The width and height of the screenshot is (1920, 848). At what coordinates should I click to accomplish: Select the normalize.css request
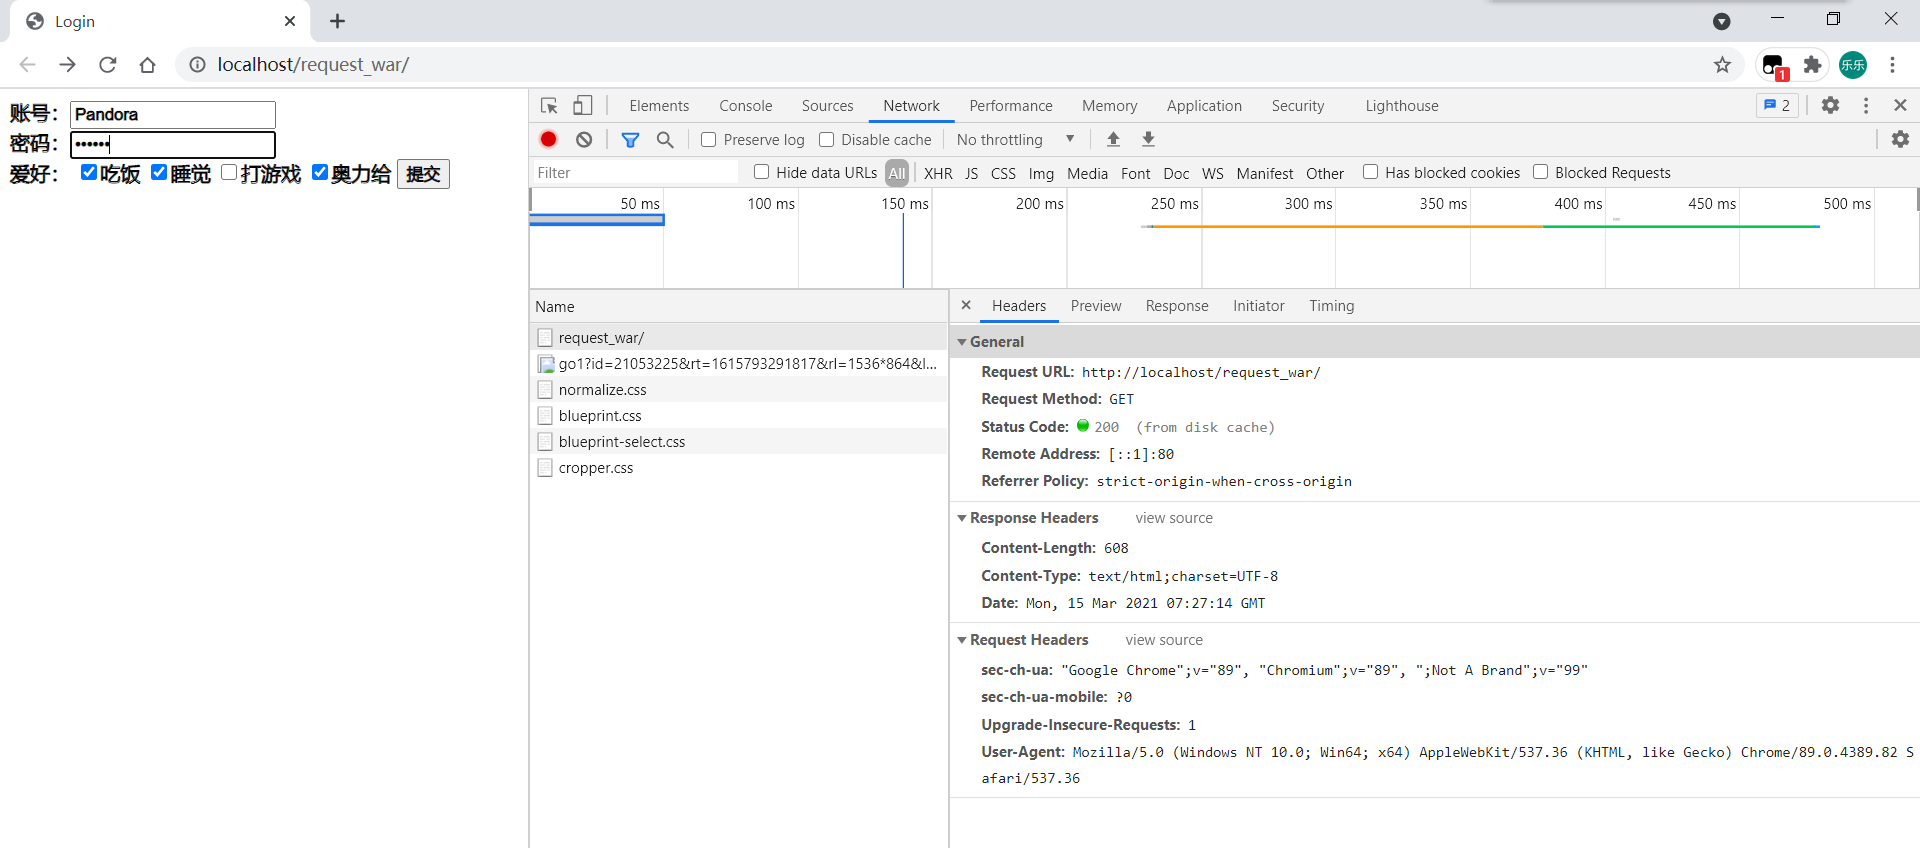point(739,390)
